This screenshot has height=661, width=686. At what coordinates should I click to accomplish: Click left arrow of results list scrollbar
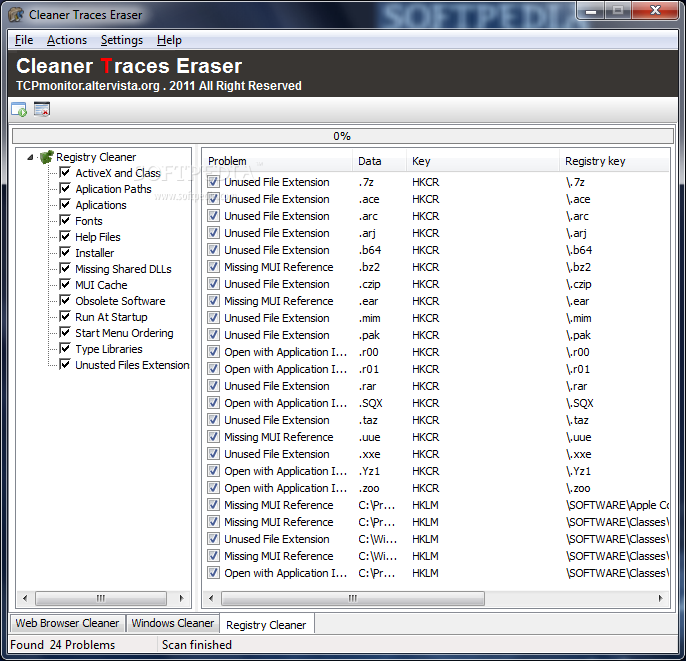click(x=211, y=598)
